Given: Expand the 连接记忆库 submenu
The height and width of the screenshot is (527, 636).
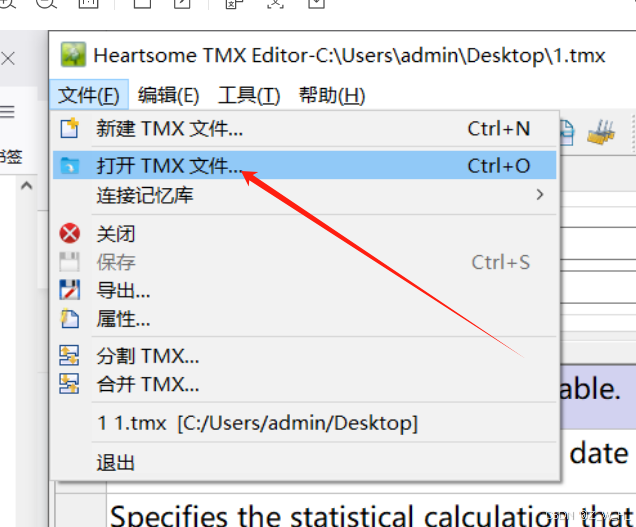Looking at the screenshot, I should coord(304,195).
